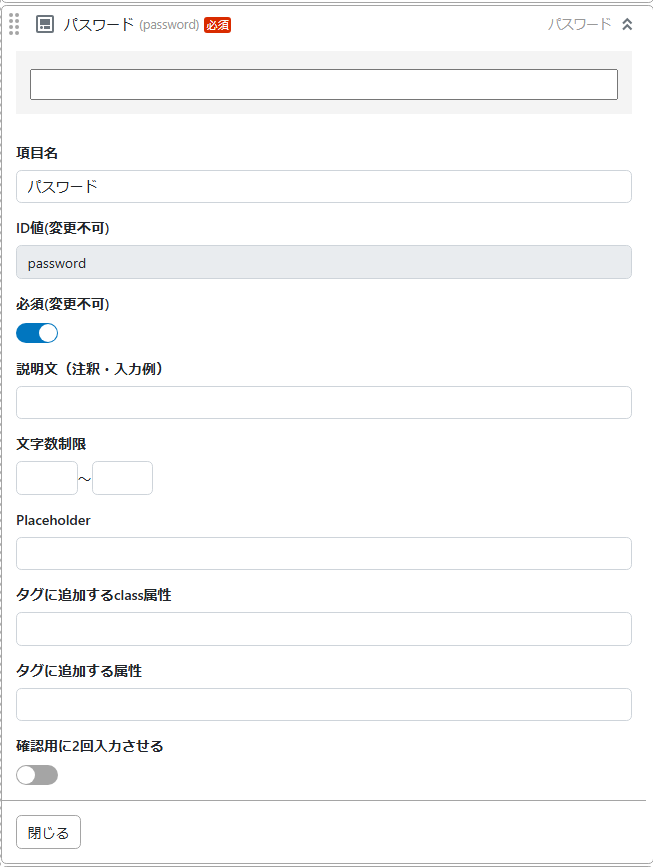The image size is (653, 867).
Task: Collapse the panel with the double chevron
Action: [629, 22]
